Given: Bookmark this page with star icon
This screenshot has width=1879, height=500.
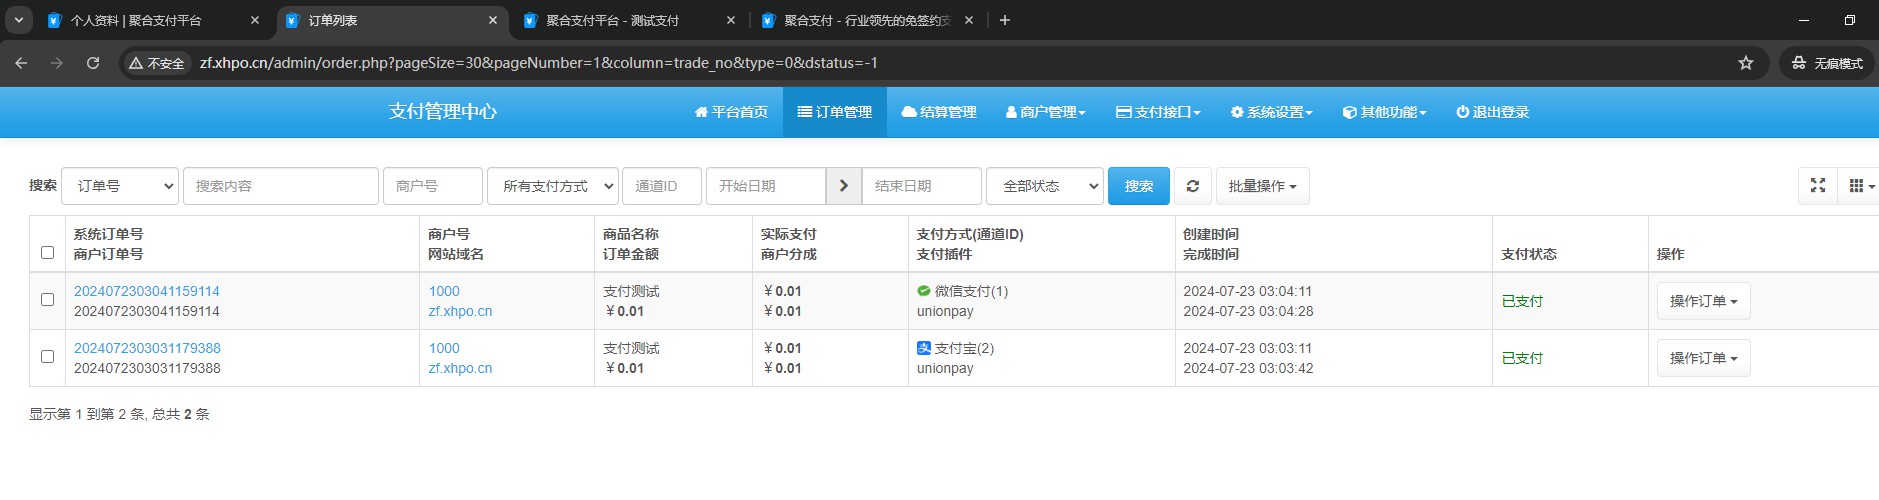Looking at the screenshot, I should [x=1745, y=63].
